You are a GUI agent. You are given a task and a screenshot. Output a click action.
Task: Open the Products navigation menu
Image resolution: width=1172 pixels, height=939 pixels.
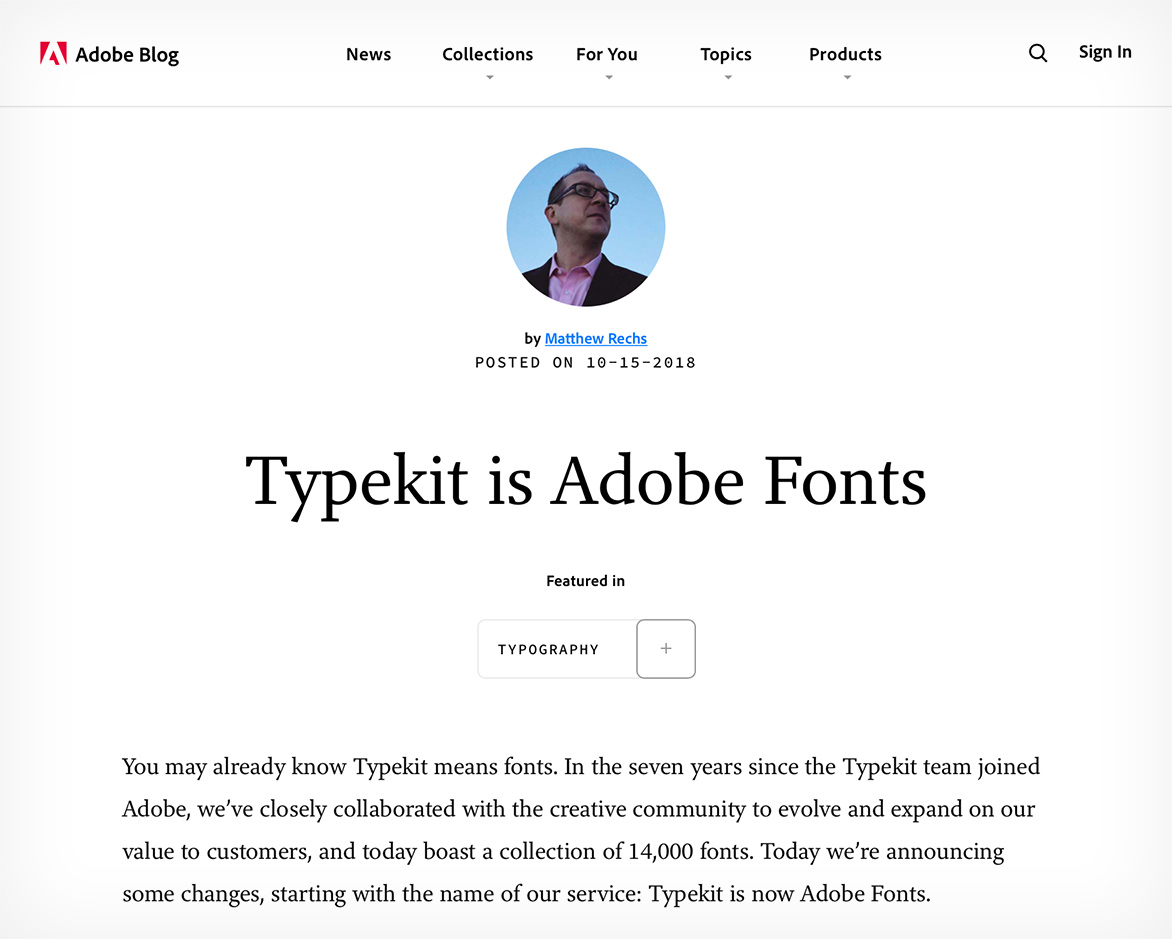click(x=845, y=54)
